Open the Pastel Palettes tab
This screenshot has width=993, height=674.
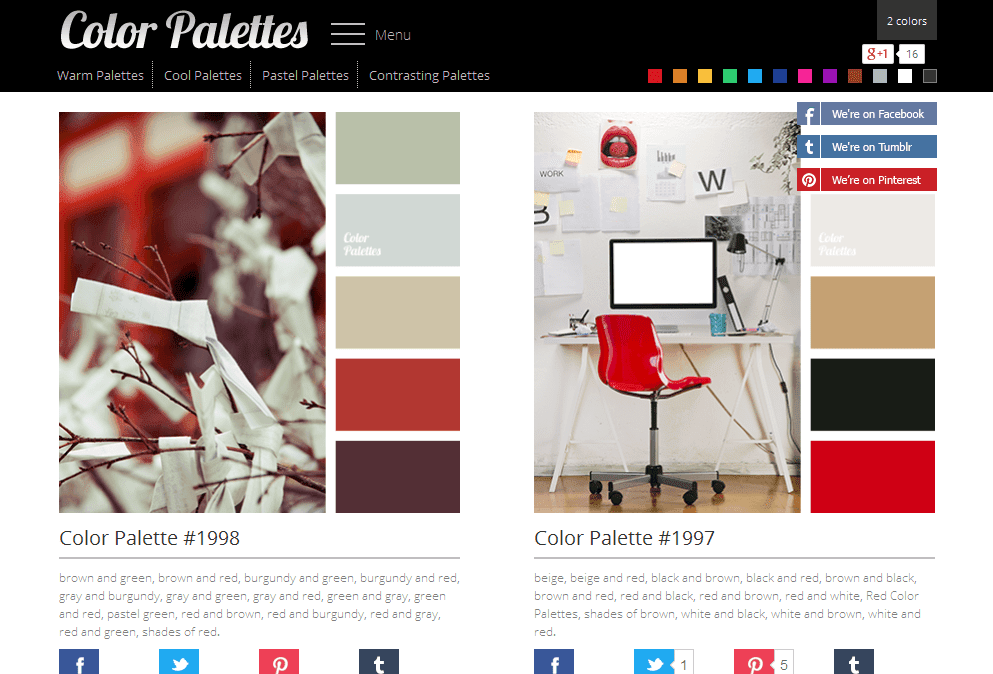pyautogui.click(x=305, y=75)
